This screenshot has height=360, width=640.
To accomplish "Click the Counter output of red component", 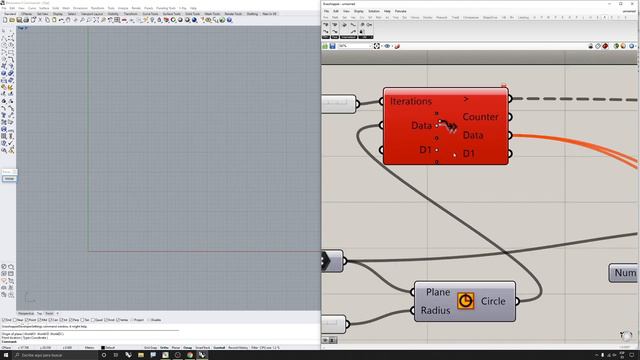I will coord(480,117).
